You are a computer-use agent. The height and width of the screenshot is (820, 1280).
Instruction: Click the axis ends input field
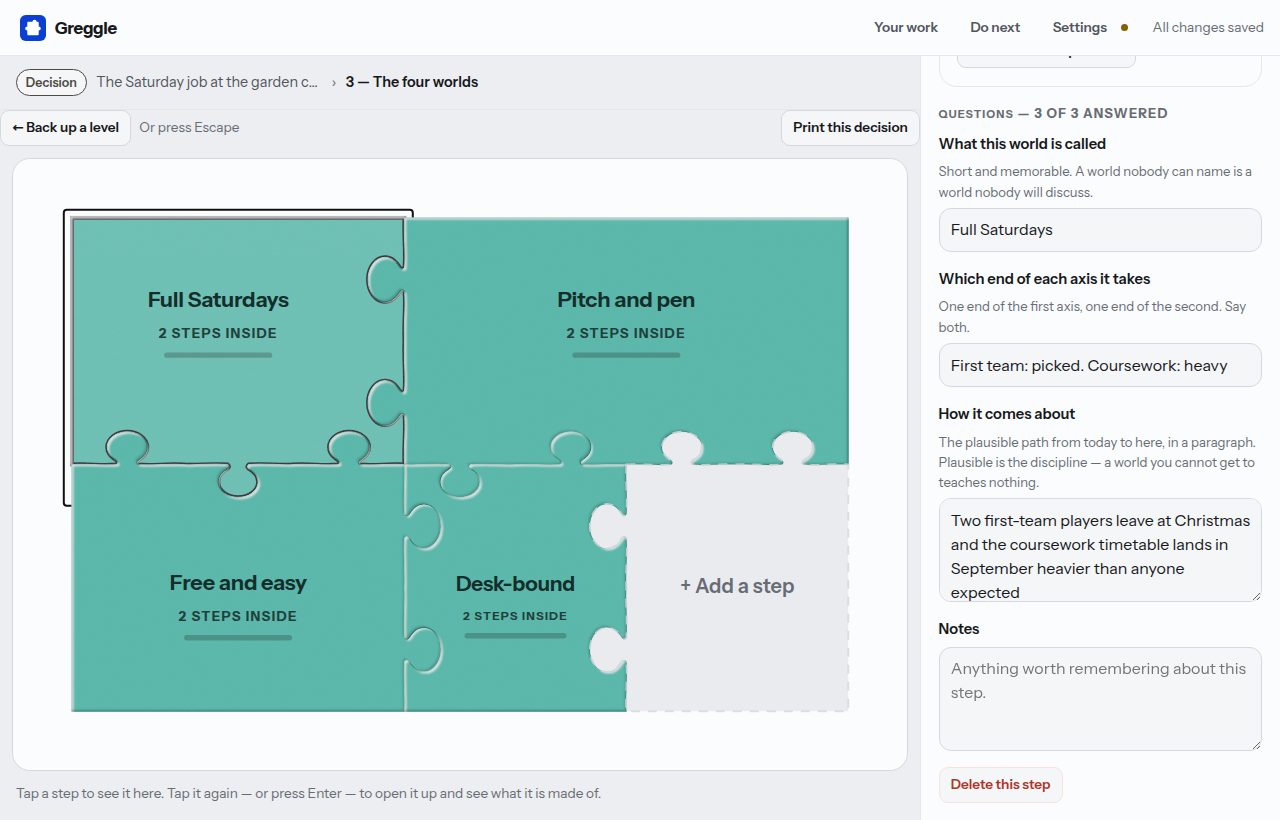click(x=1100, y=365)
